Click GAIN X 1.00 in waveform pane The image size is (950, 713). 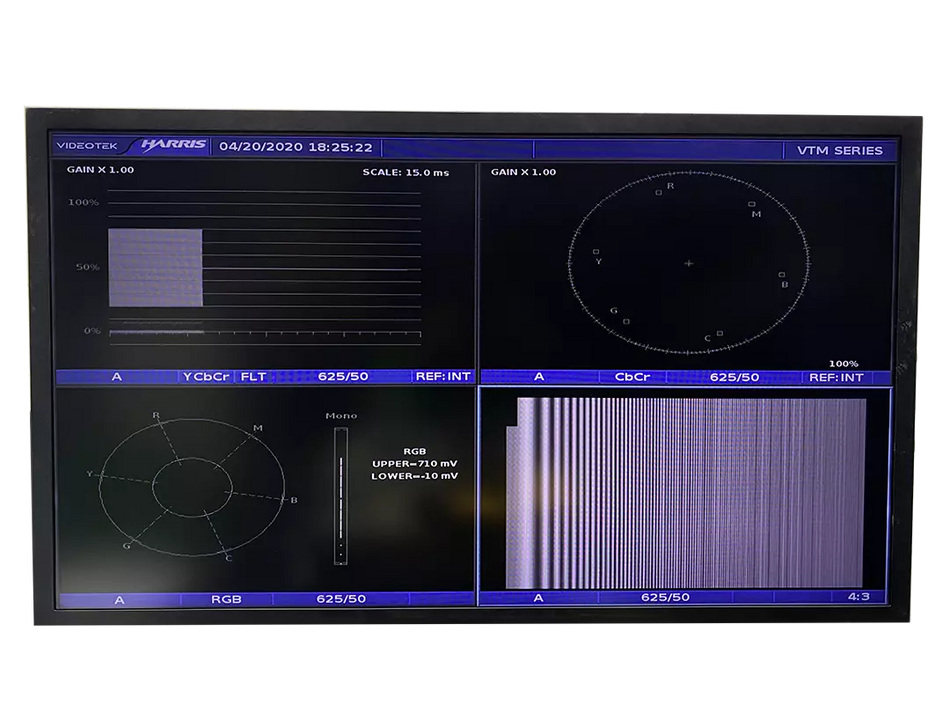[100, 170]
